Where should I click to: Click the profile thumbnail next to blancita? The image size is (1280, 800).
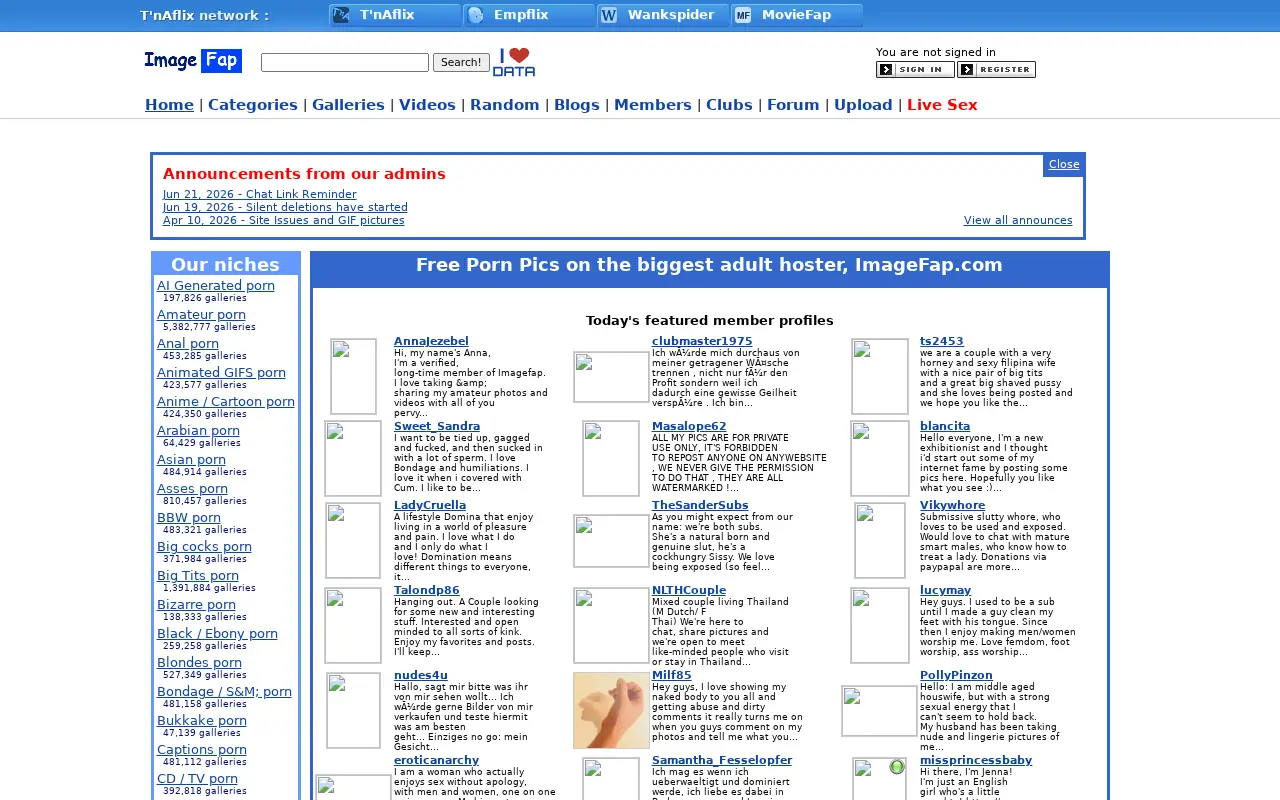880,458
